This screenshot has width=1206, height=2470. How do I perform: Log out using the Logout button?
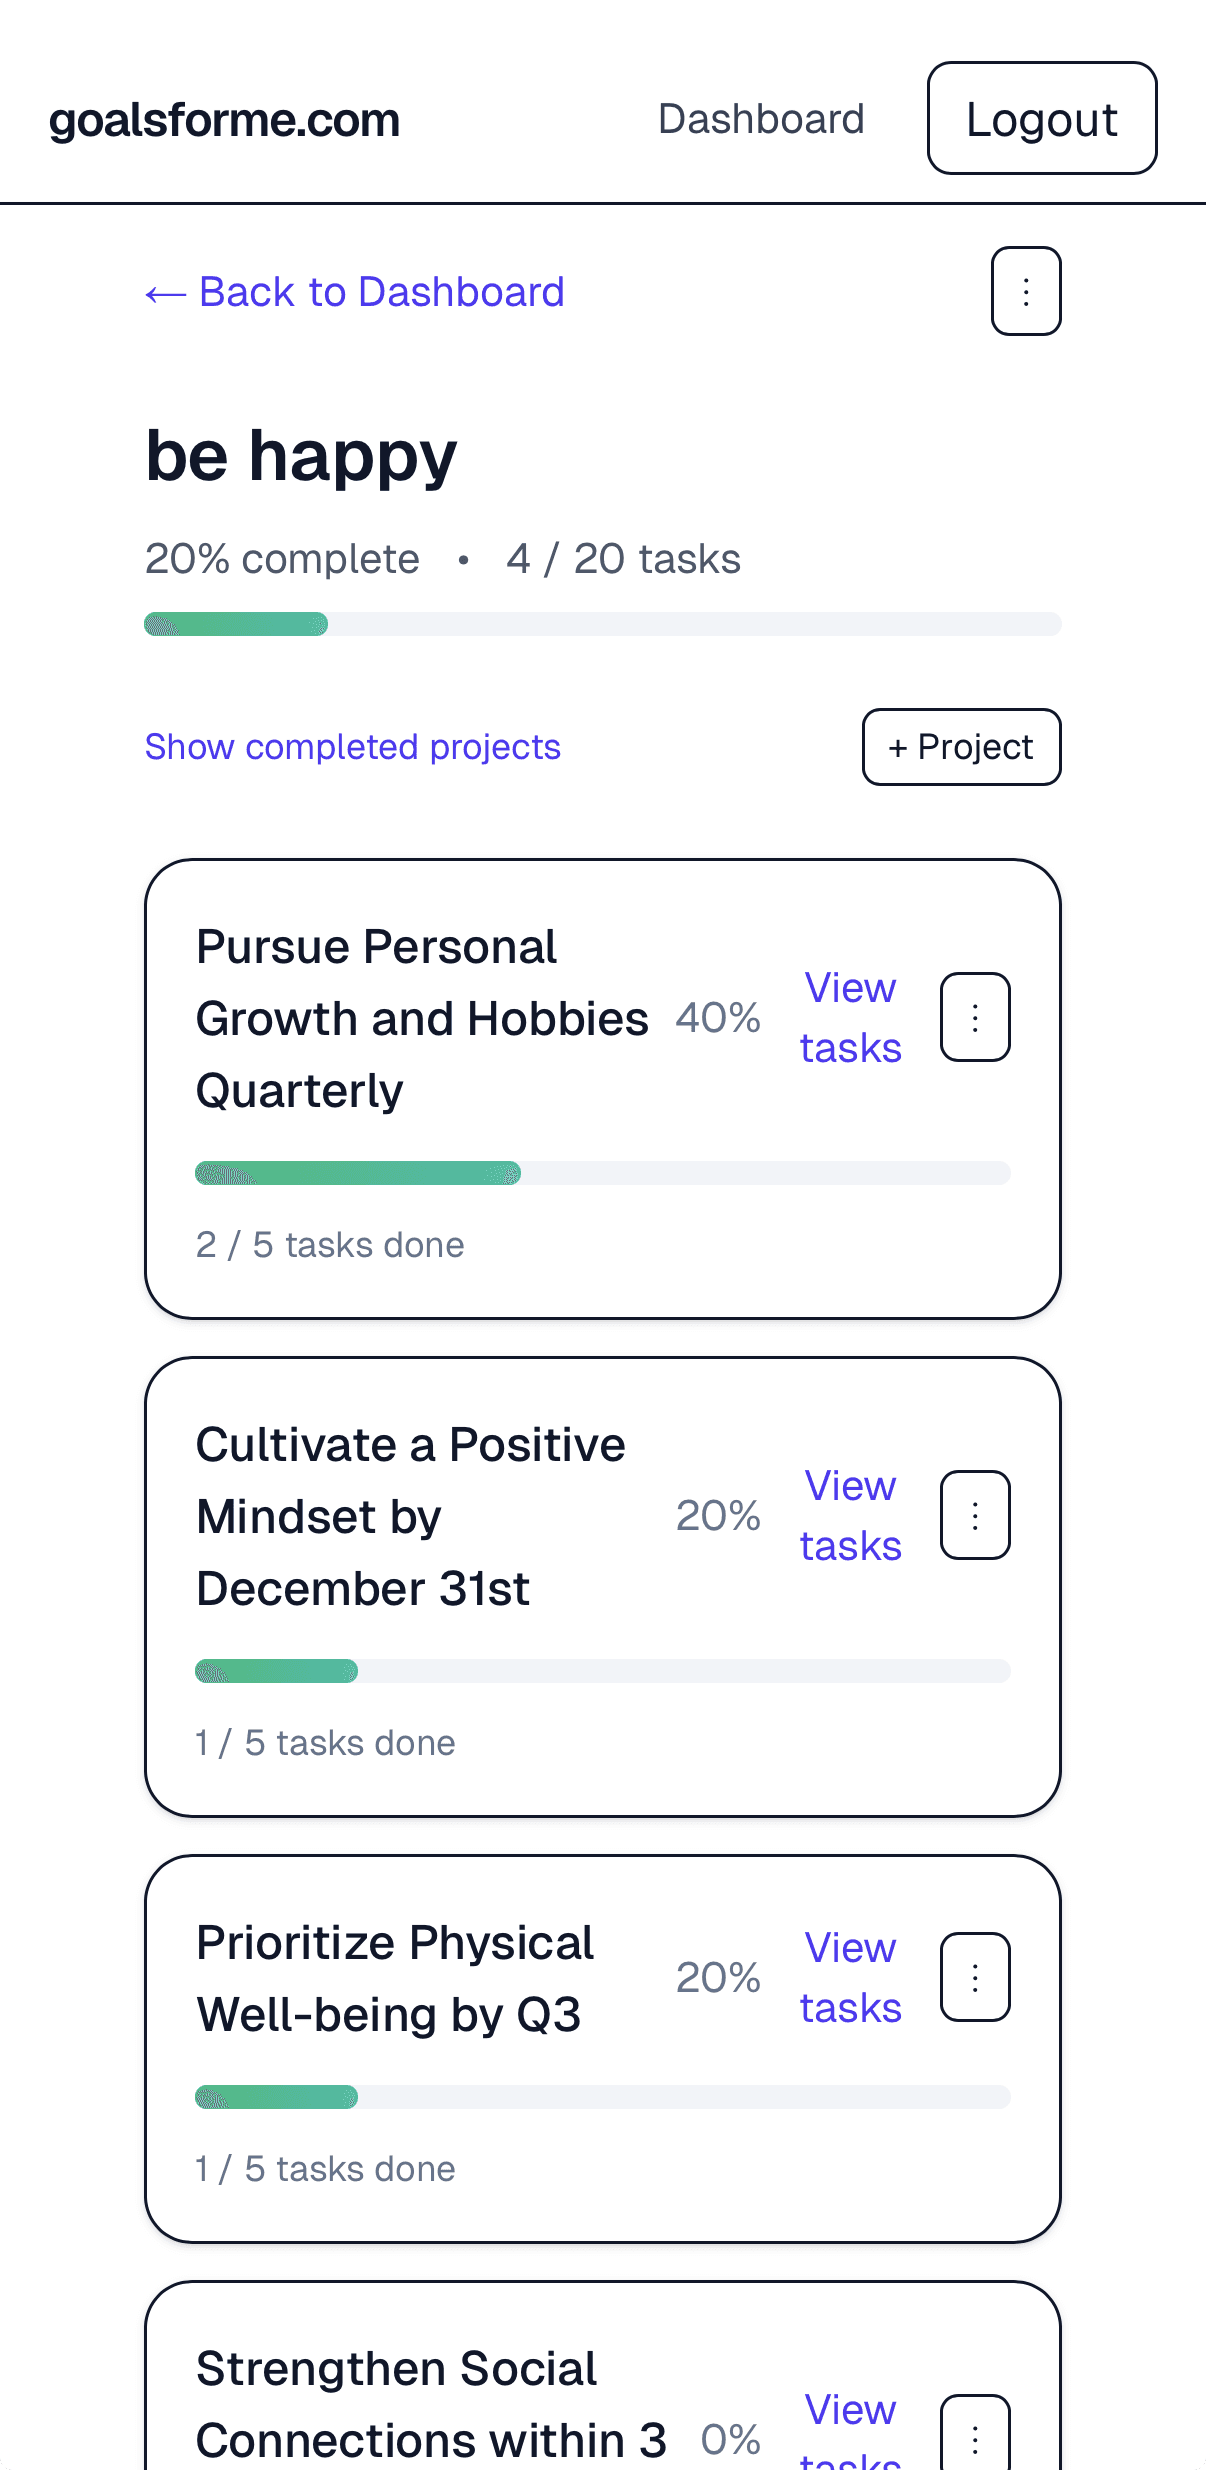click(1041, 119)
